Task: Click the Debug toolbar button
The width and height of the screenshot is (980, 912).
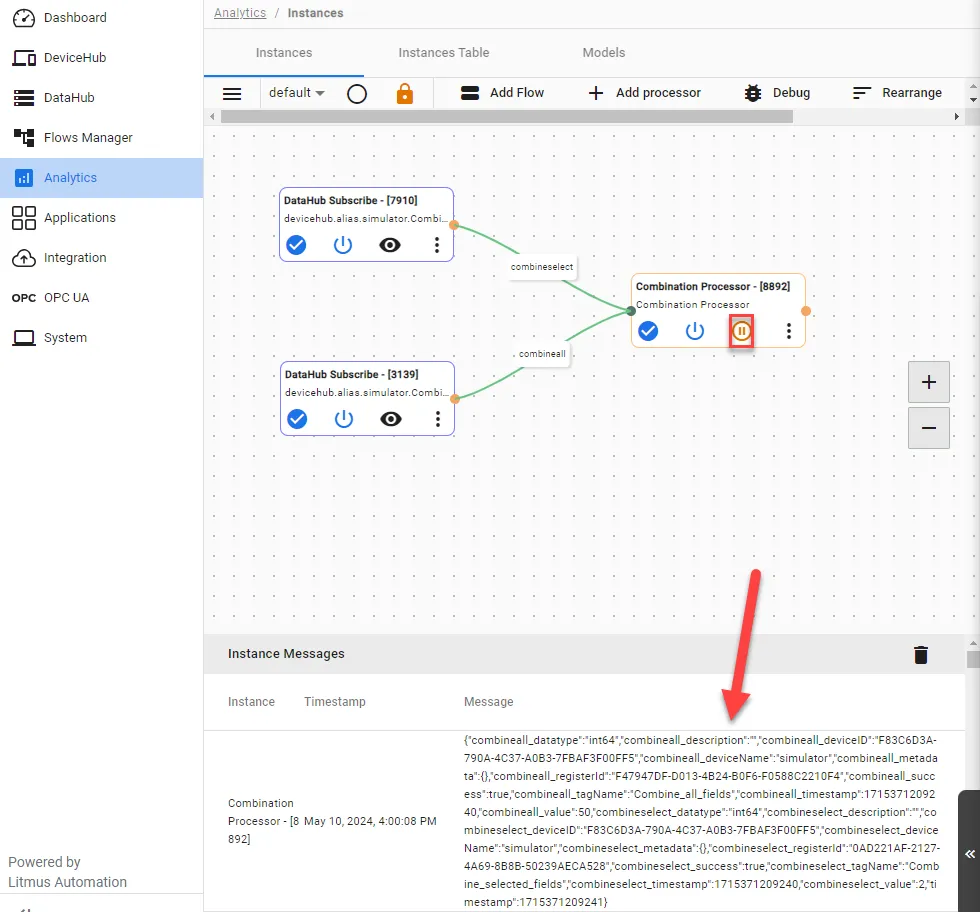Action: pos(777,93)
